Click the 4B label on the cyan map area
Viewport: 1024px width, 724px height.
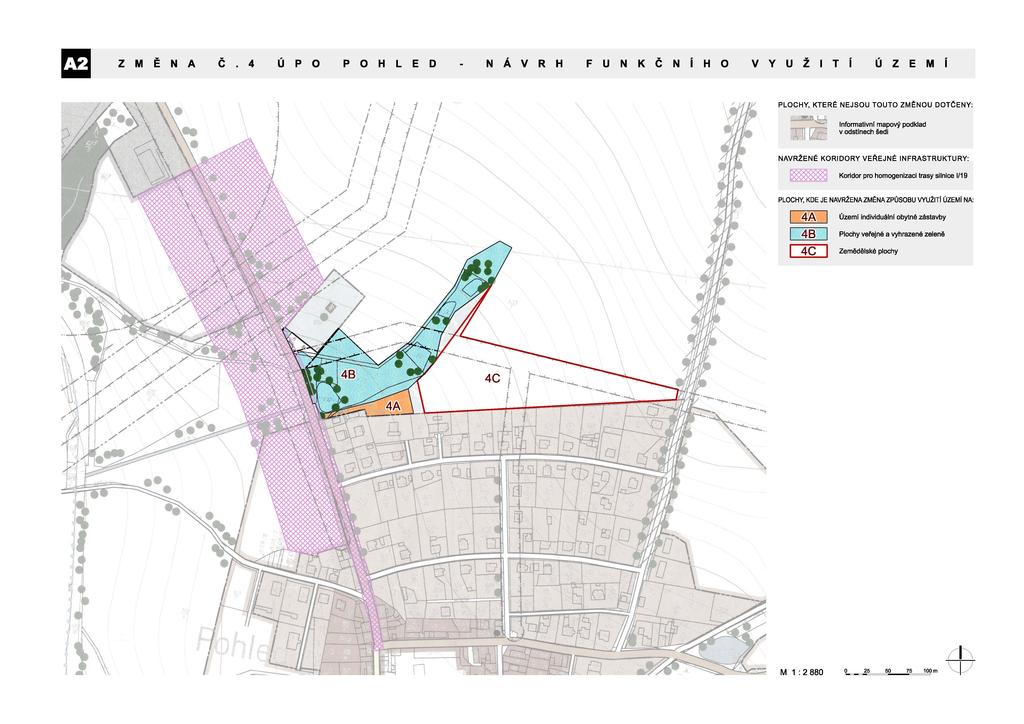coord(348,375)
